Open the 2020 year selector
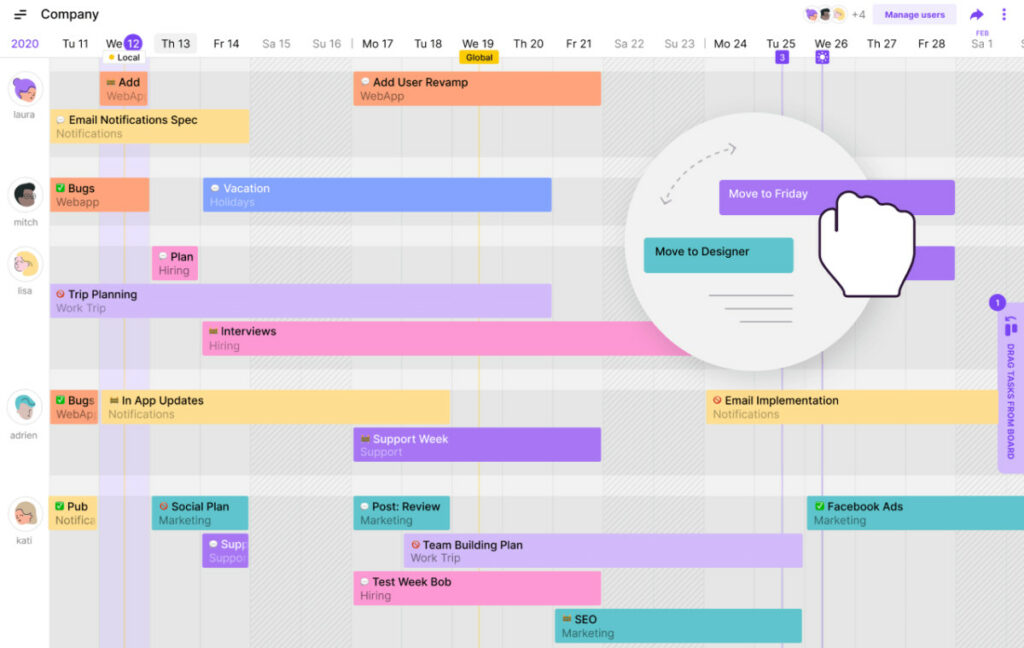1024x648 pixels. tap(25, 44)
